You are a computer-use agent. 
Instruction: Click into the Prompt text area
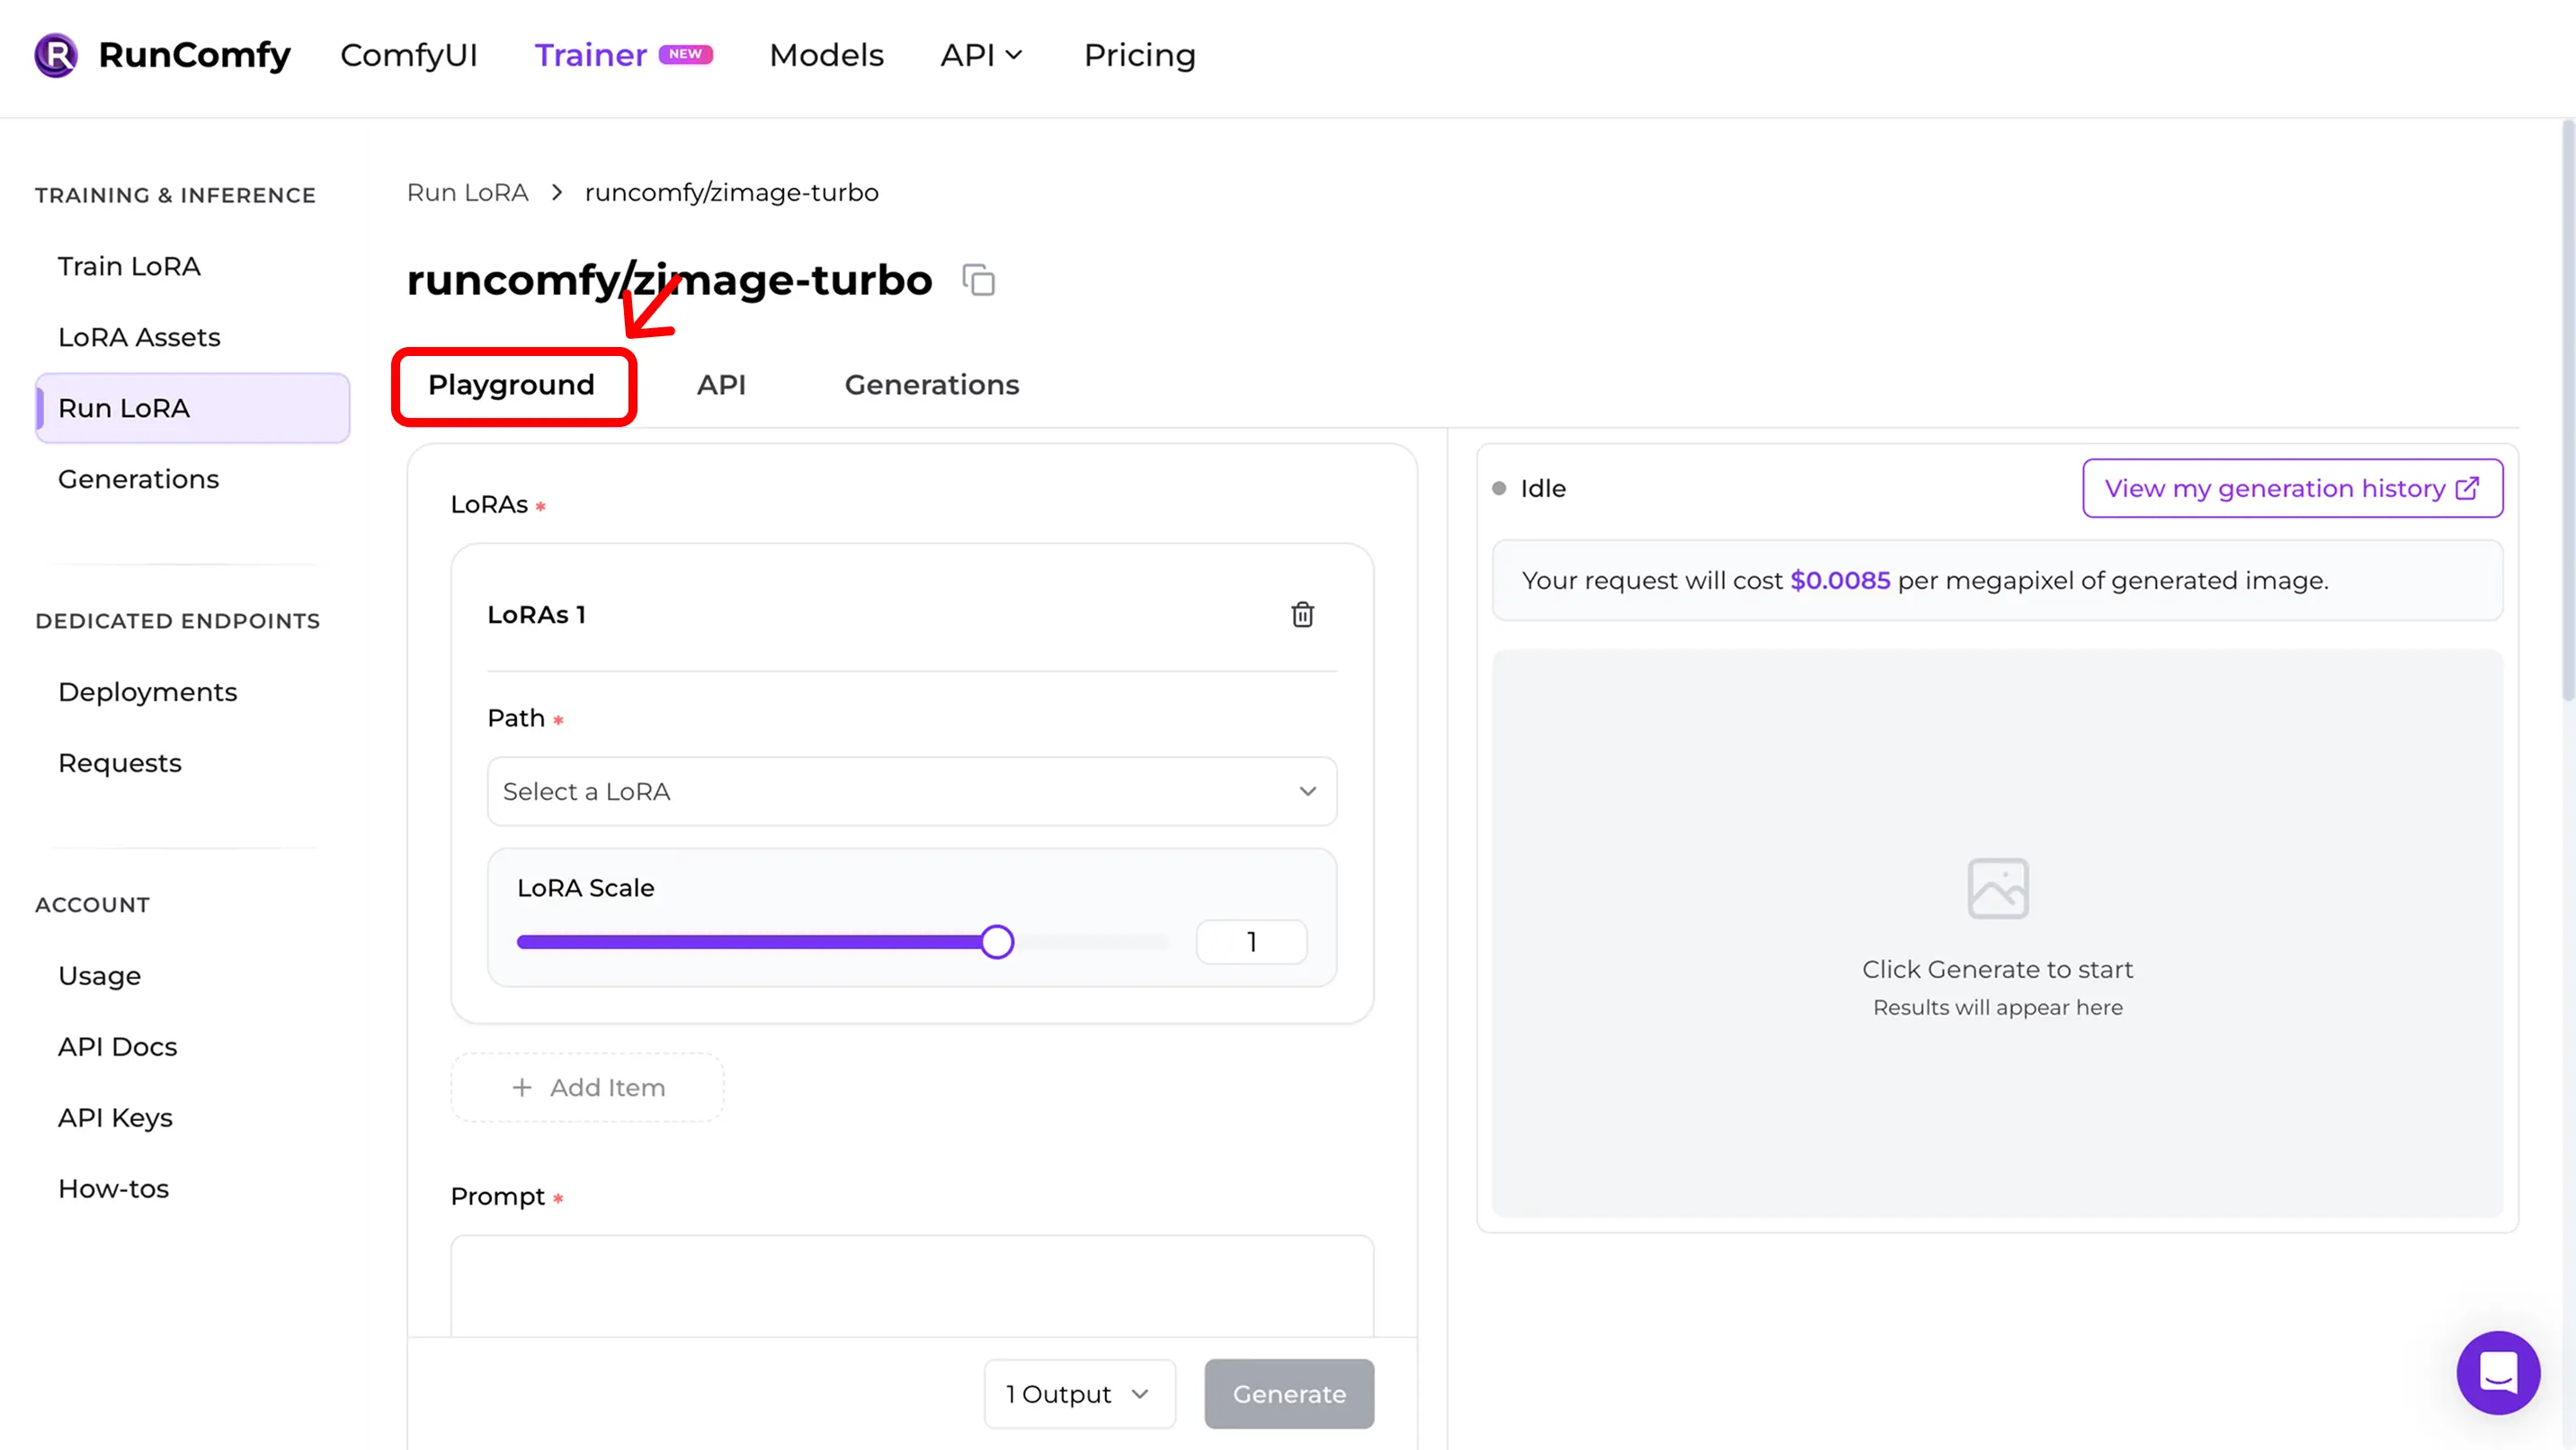click(x=911, y=1285)
